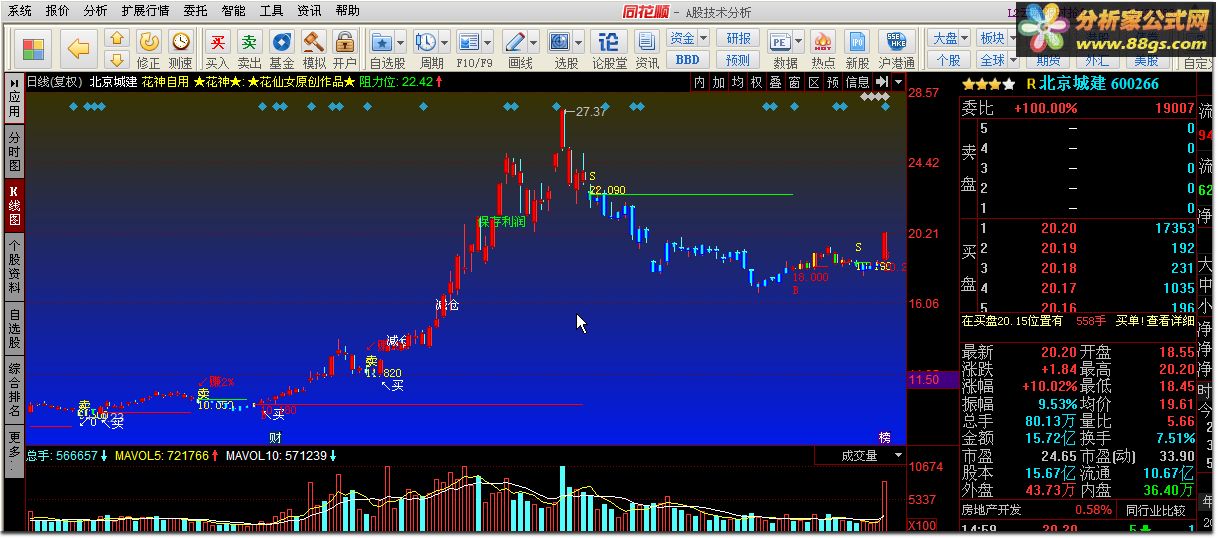Click the four-color home grid icon
This screenshot has width=1218, height=538.
point(34,48)
